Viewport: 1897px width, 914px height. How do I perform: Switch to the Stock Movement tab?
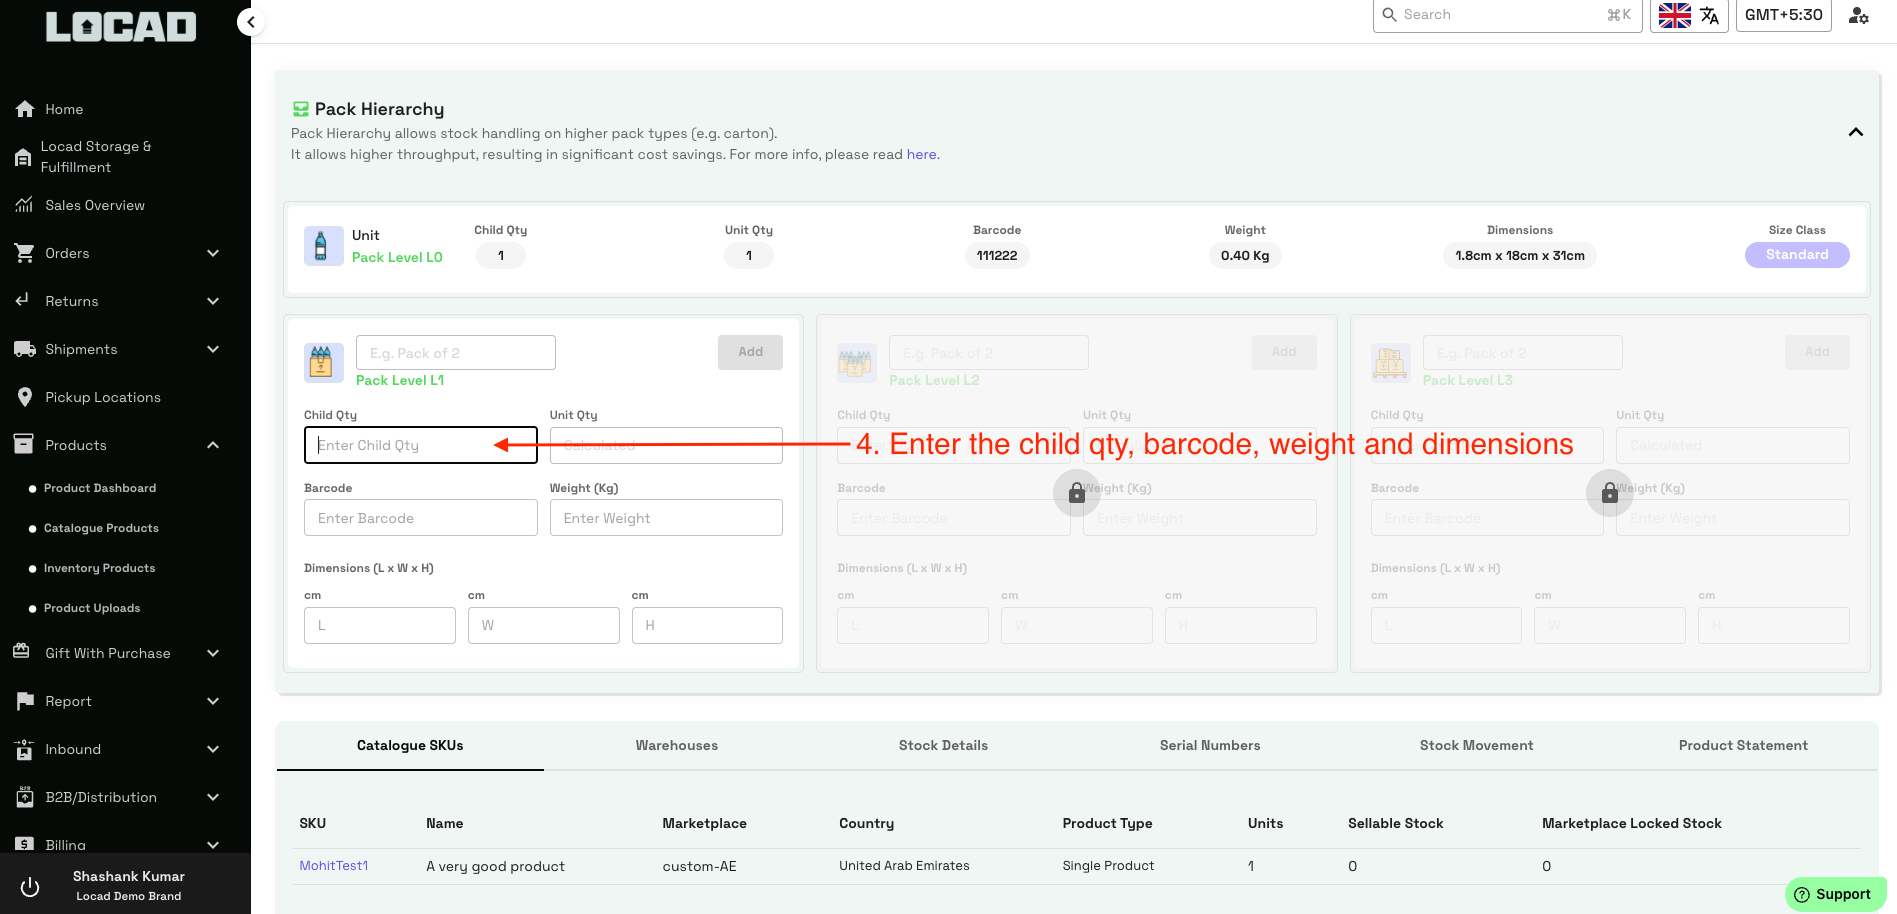click(1476, 745)
